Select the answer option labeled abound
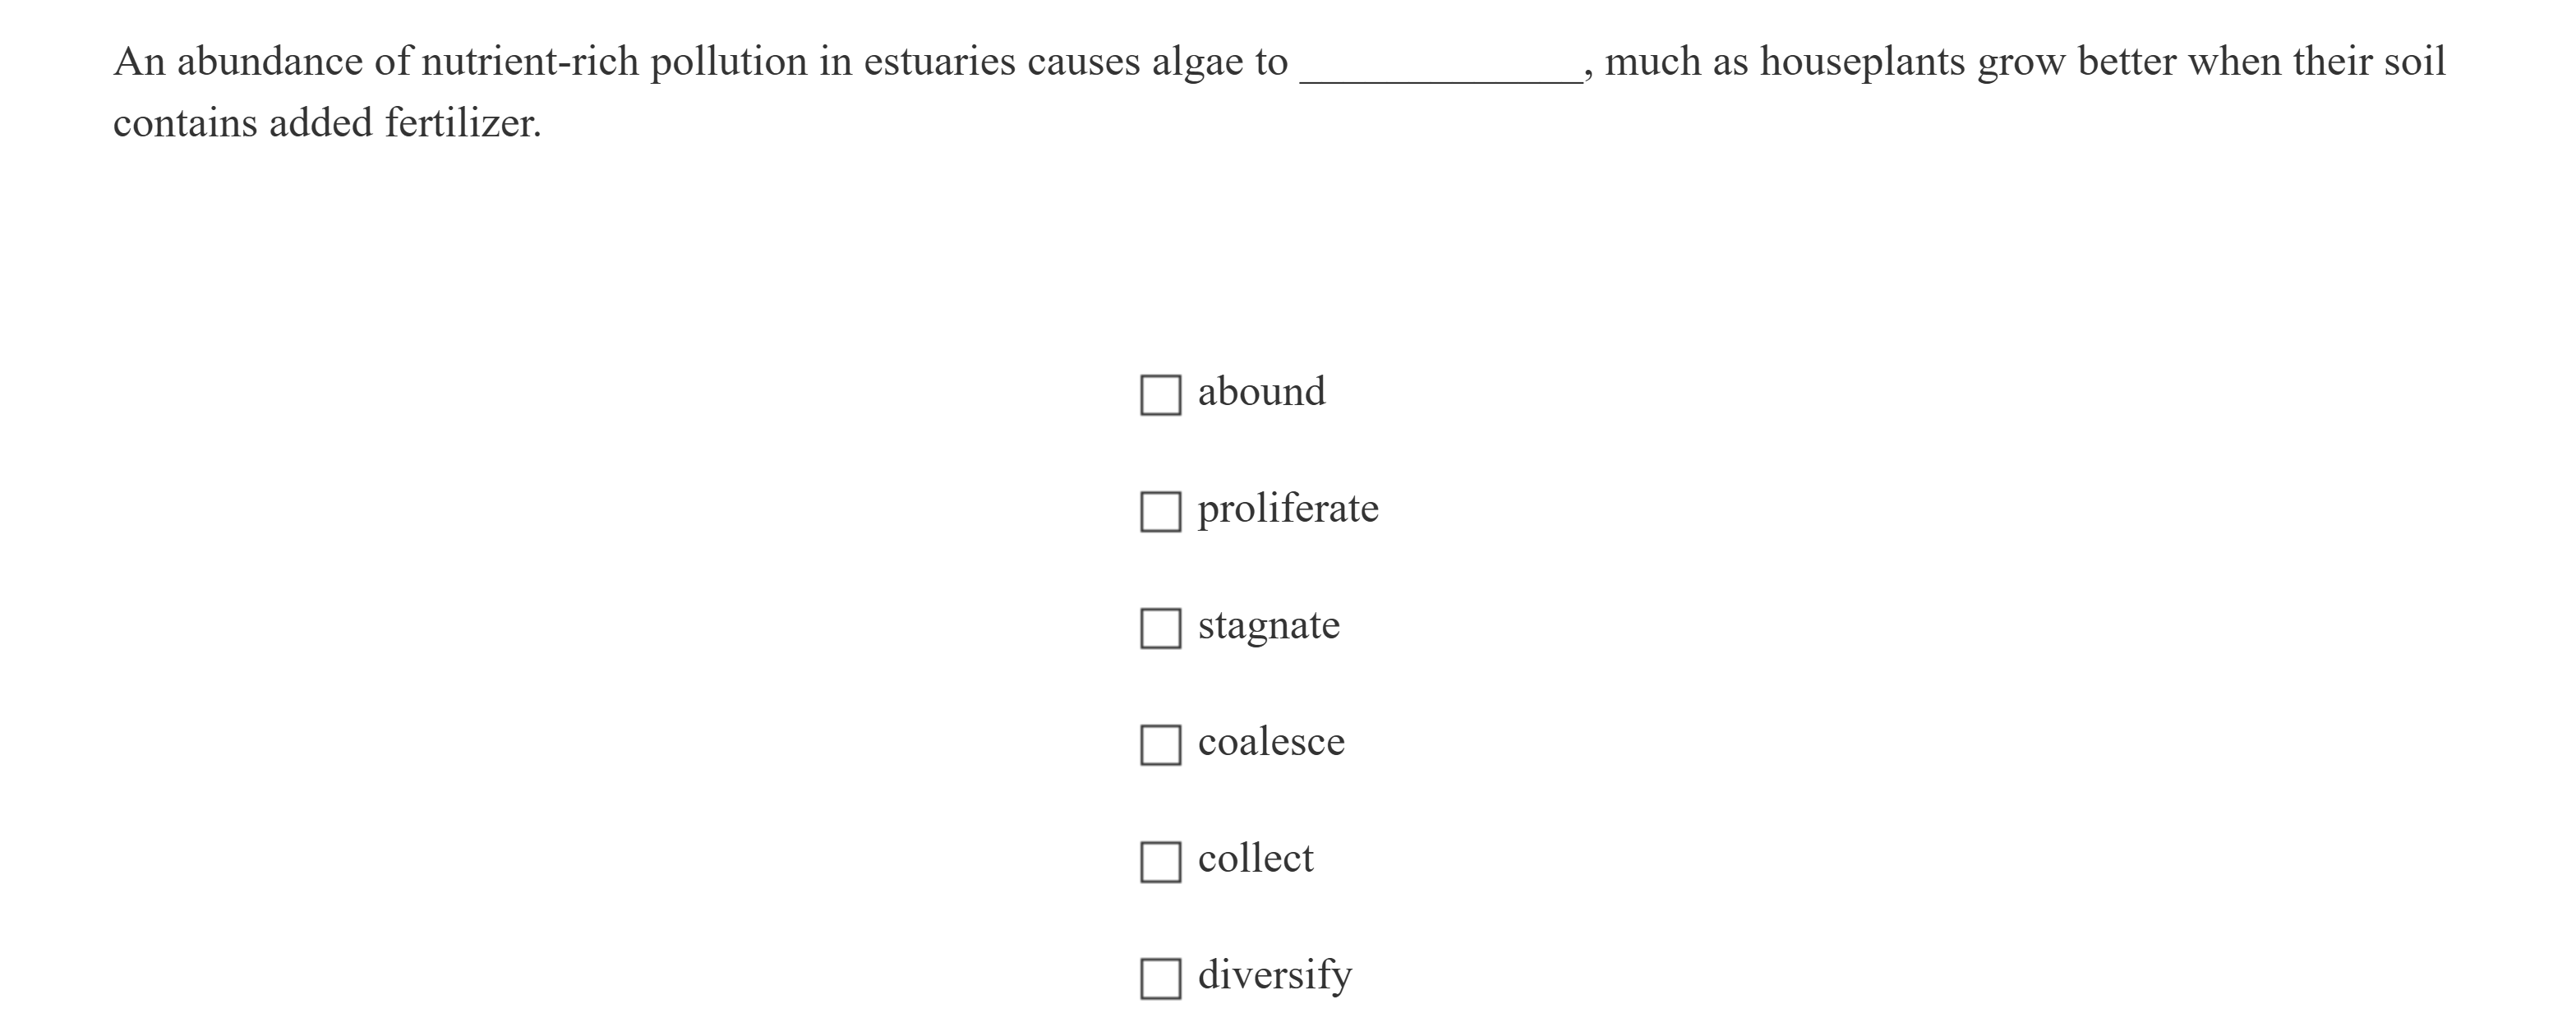 (x=1262, y=391)
